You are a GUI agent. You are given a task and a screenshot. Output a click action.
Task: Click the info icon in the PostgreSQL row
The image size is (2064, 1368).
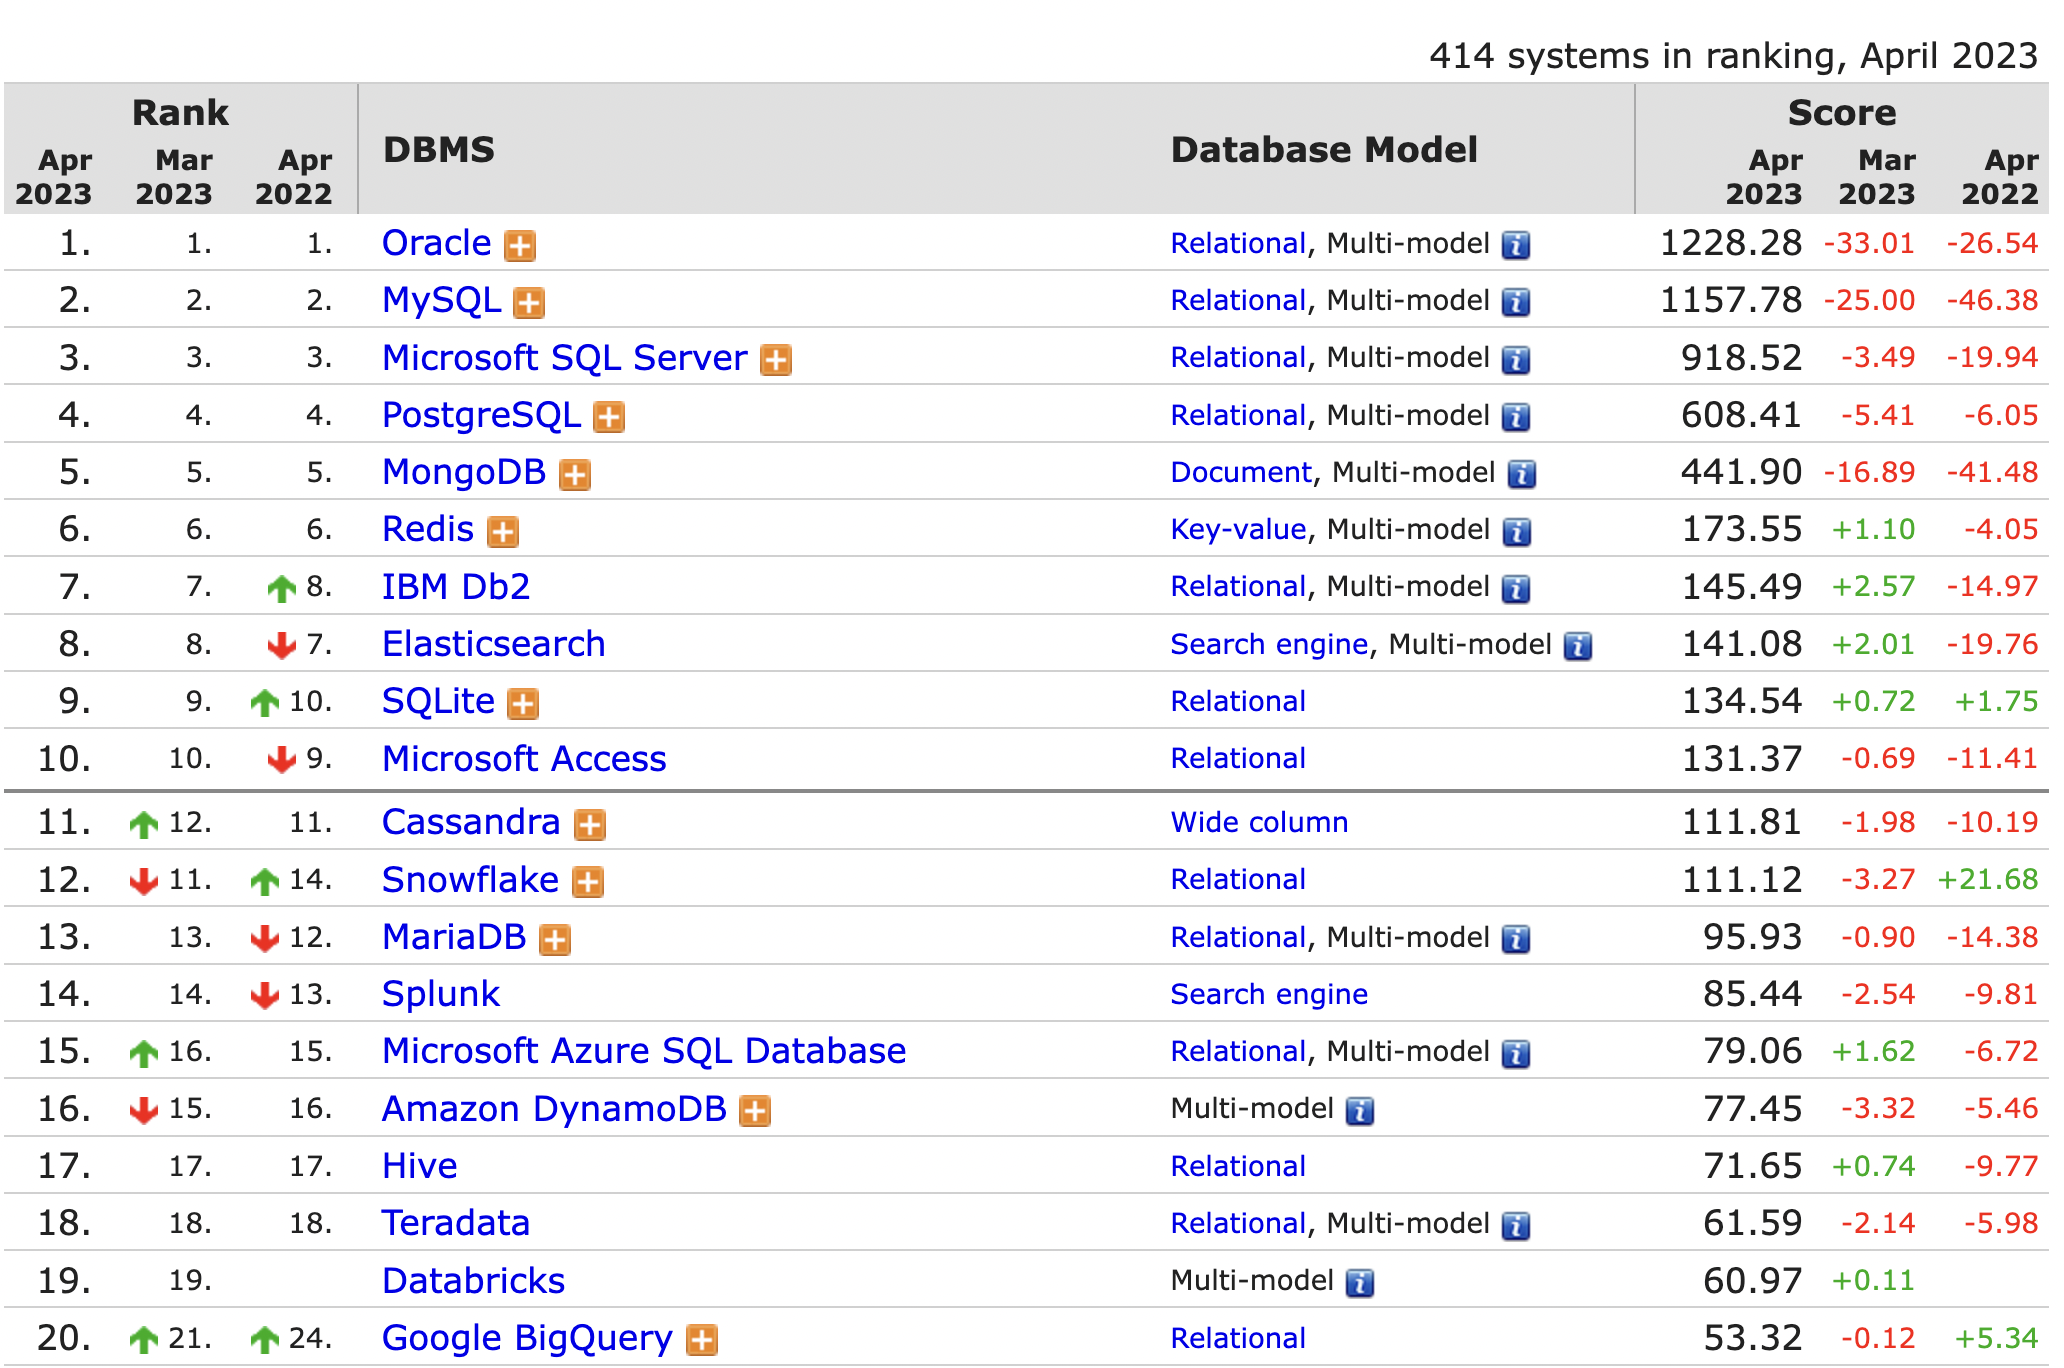tap(1516, 417)
